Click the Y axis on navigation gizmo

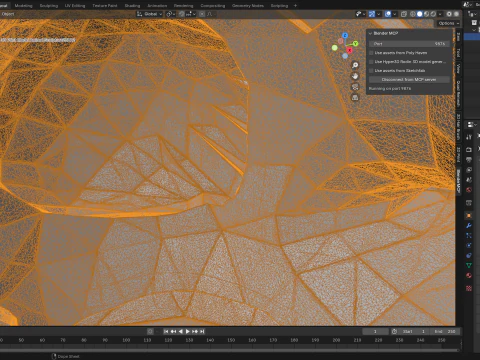pos(355,44)
